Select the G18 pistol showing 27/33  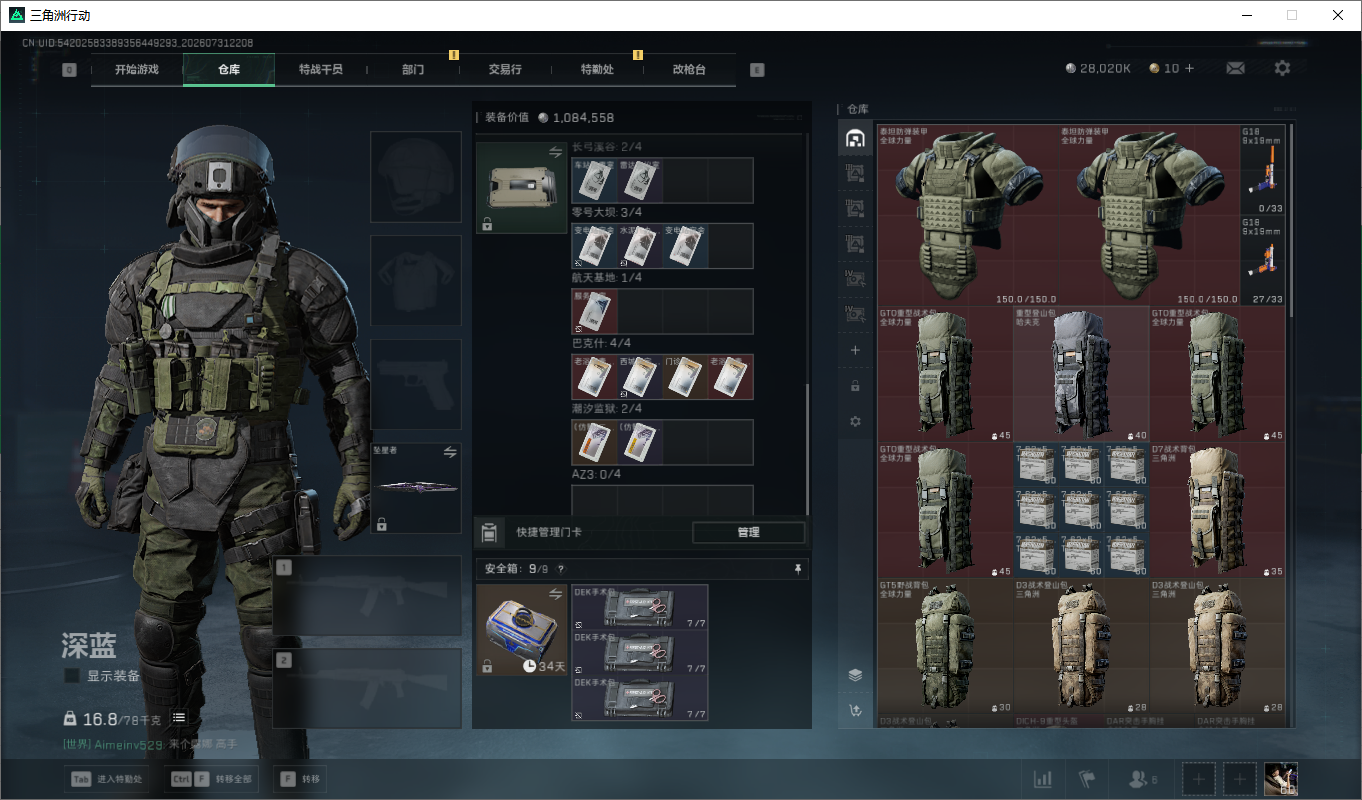click(x=1262, y=261)
